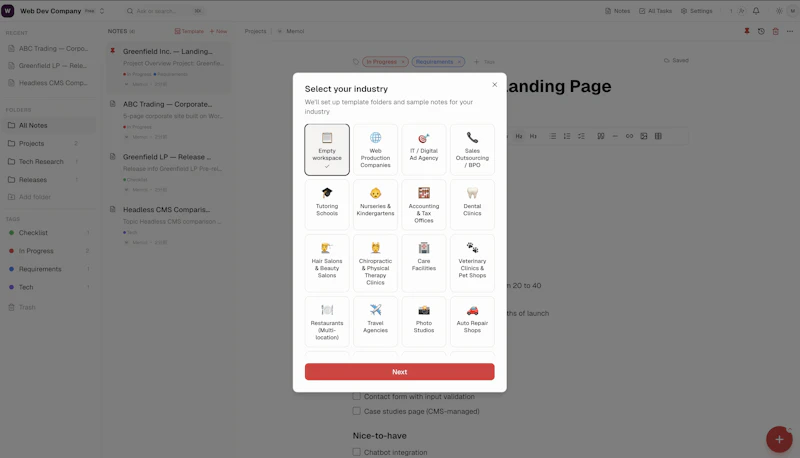The image size is (800, 458).
Task: Select the Empty workspace industry card
Action: pyautogui.click(x=327, y=149)
